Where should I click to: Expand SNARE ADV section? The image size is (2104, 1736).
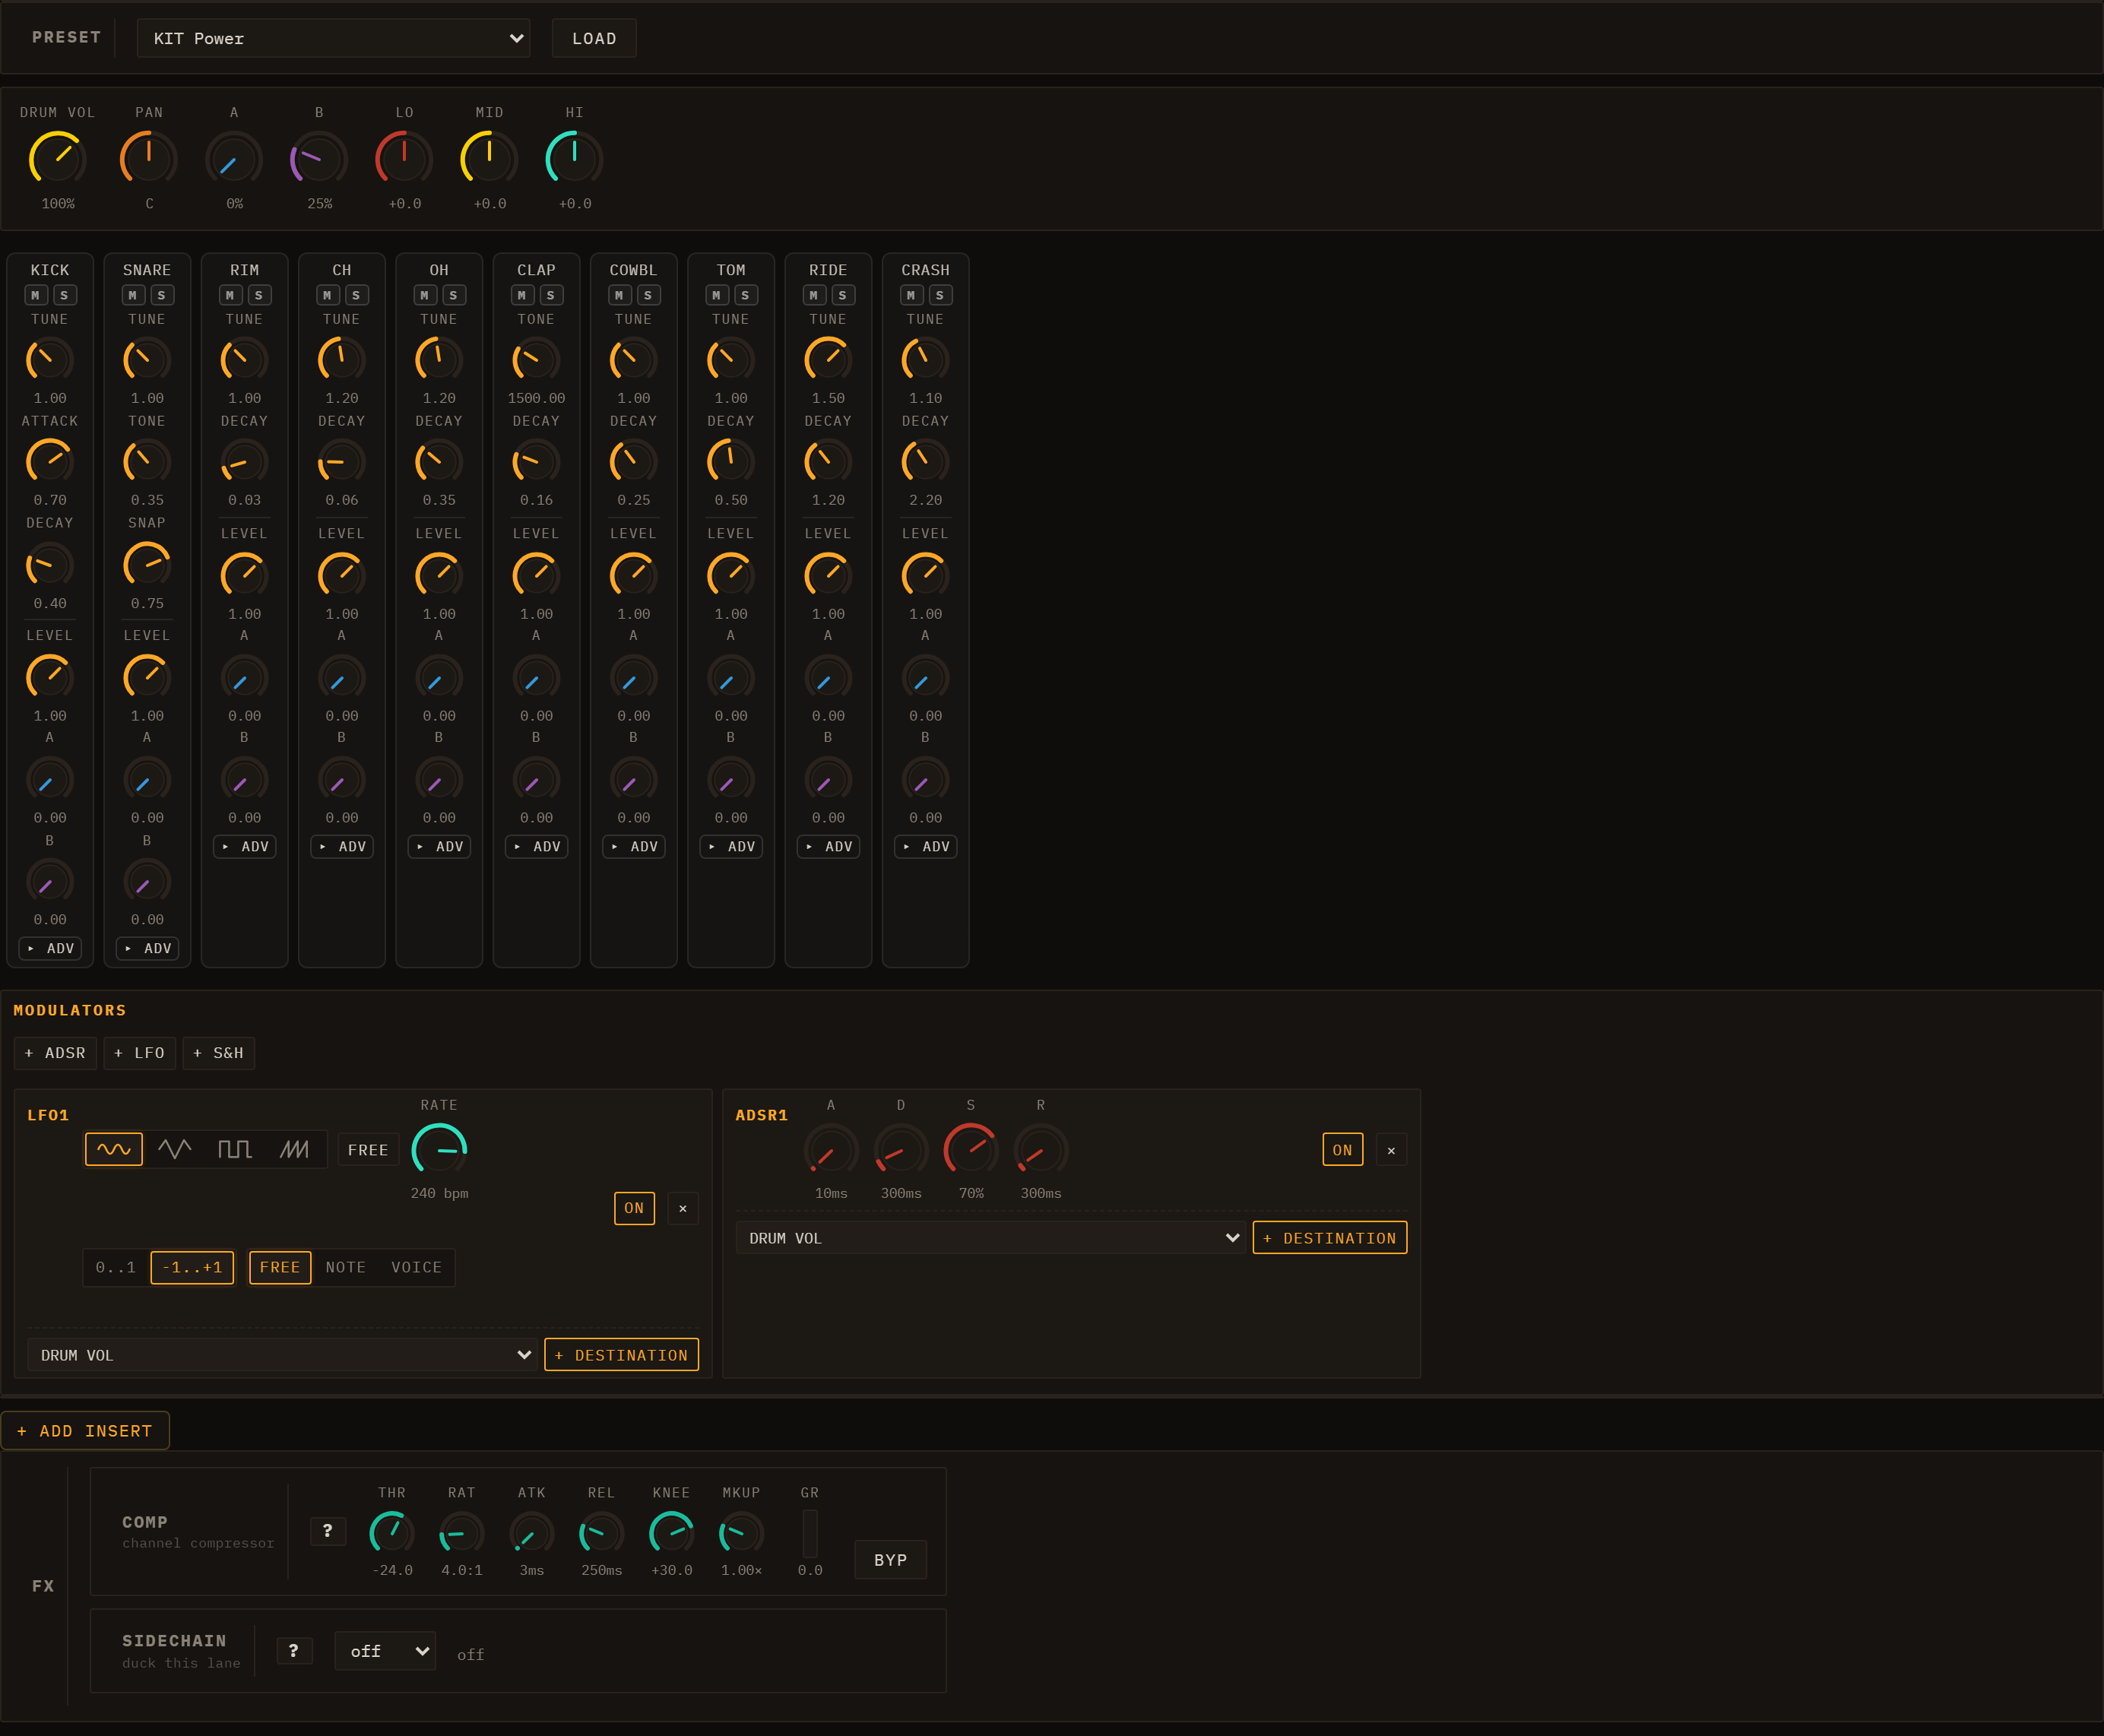click(x=147, y=948)
